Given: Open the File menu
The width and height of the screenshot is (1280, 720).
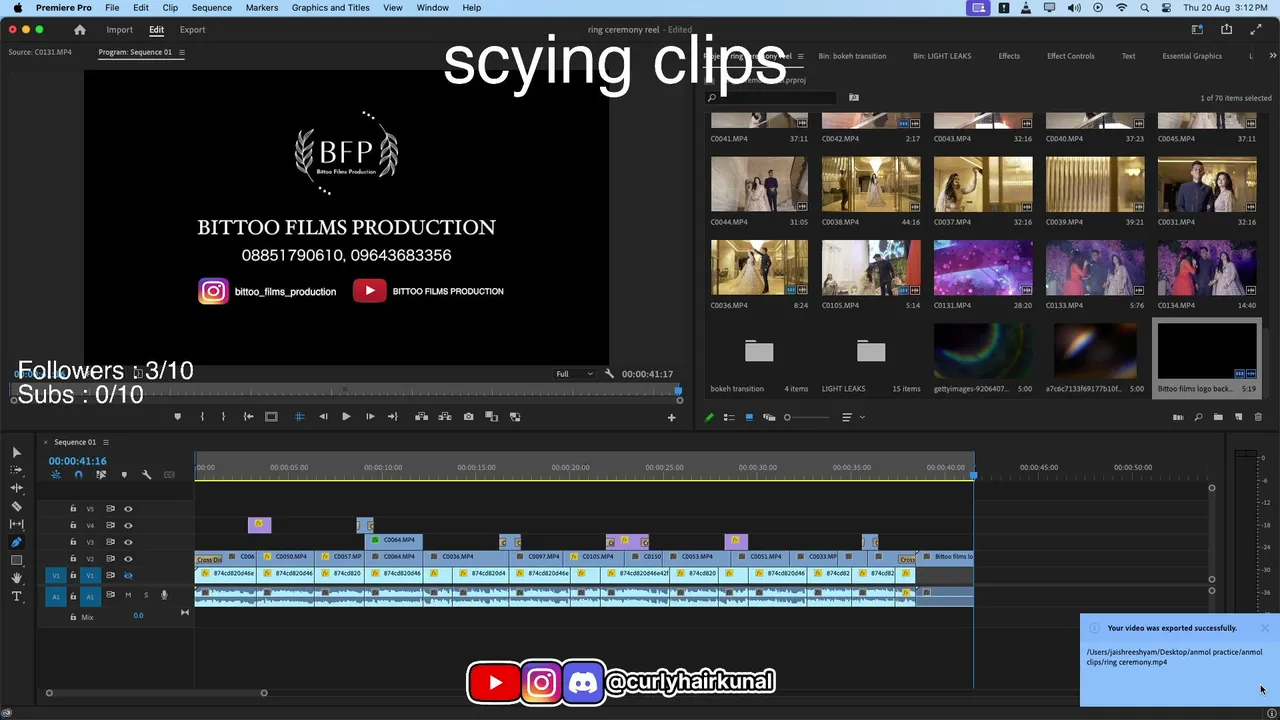Looking at the screenshot, I should (112, 8).
